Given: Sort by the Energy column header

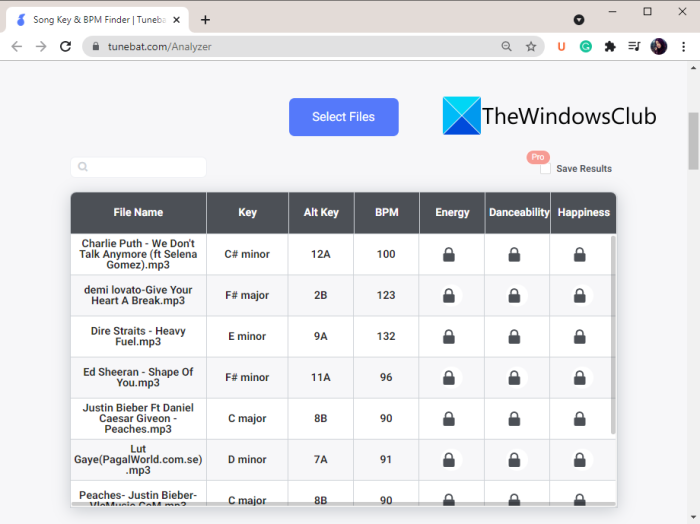Looking at the screenshot, I should (x=452, y=212).
